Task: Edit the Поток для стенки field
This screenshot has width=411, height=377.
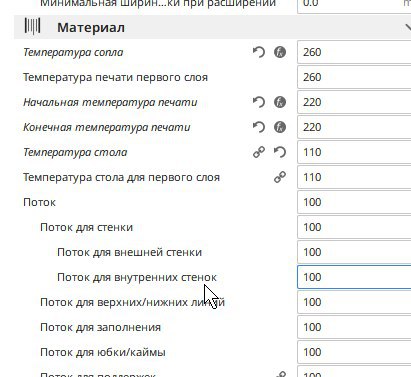Action: (354, 227)
